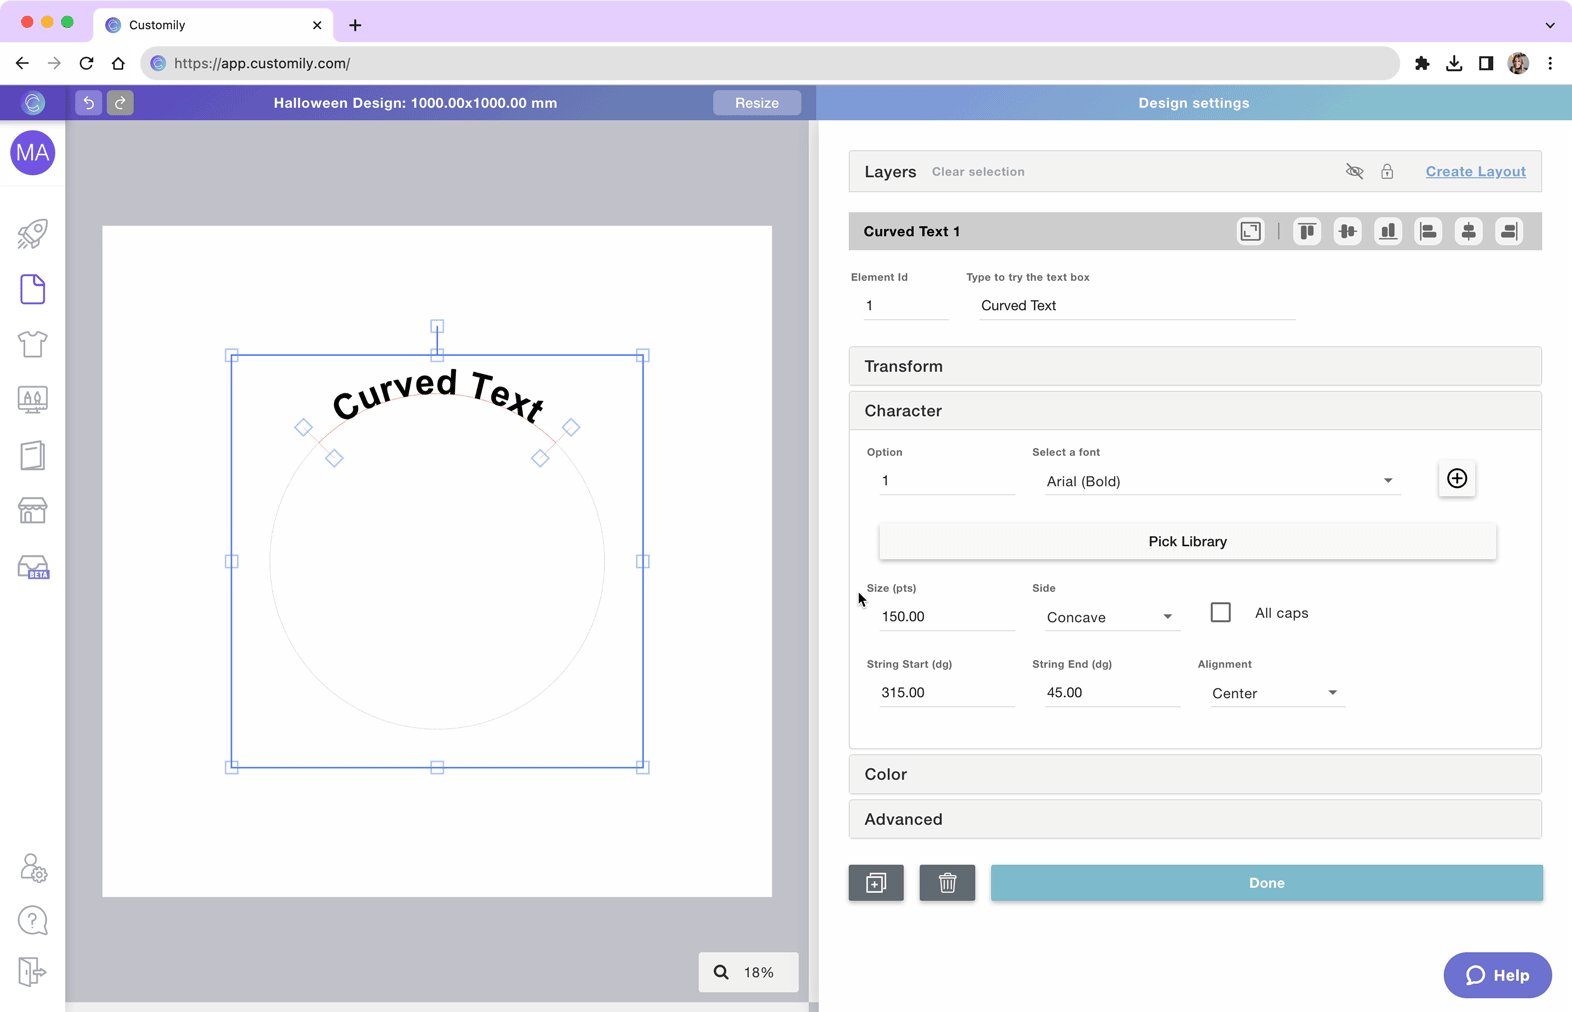Image resolution: width=1572 pixels, height=1012 pixels.
Task: Undo the last design action
Action: pyautogui.click(x=88, y=103)
